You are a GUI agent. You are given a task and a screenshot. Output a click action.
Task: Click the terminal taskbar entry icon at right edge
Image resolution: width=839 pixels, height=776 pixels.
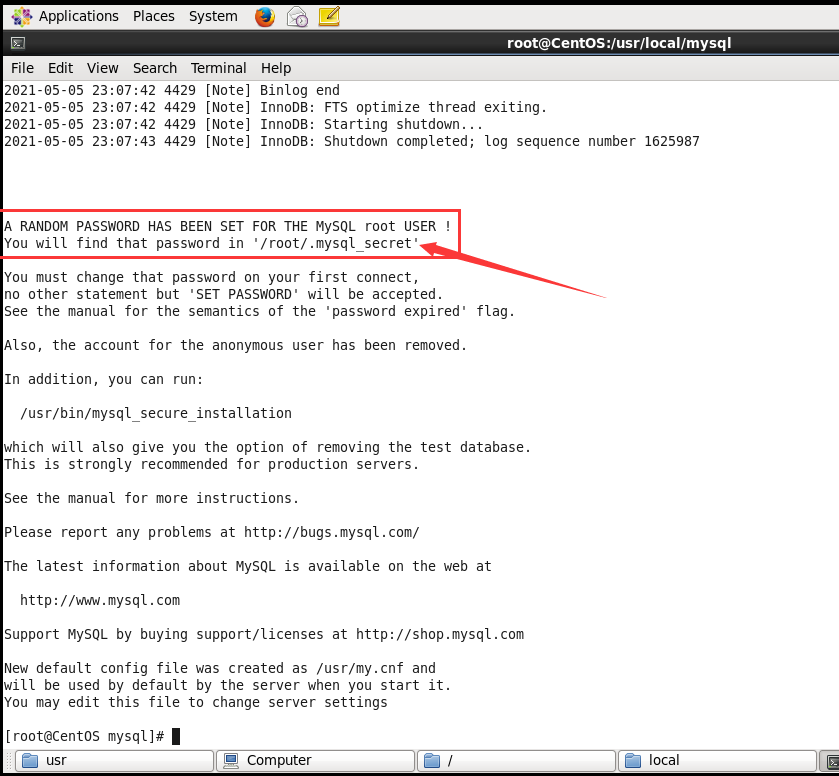[x=833, y=761]
